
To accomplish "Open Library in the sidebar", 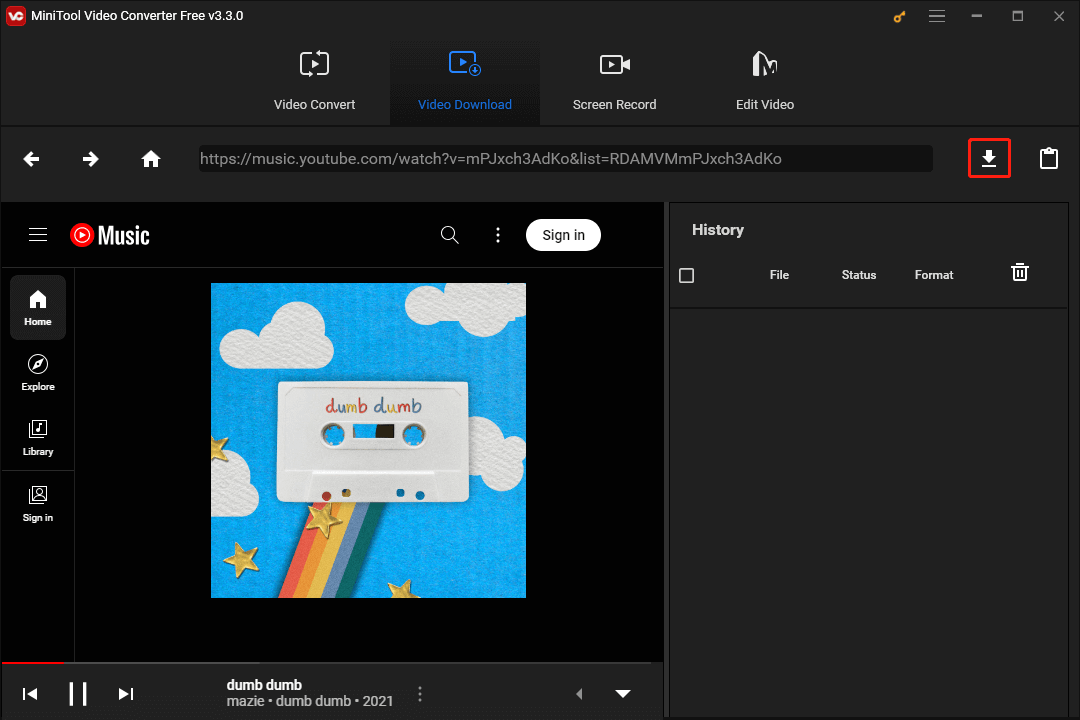I will click(x=38, y=438).
